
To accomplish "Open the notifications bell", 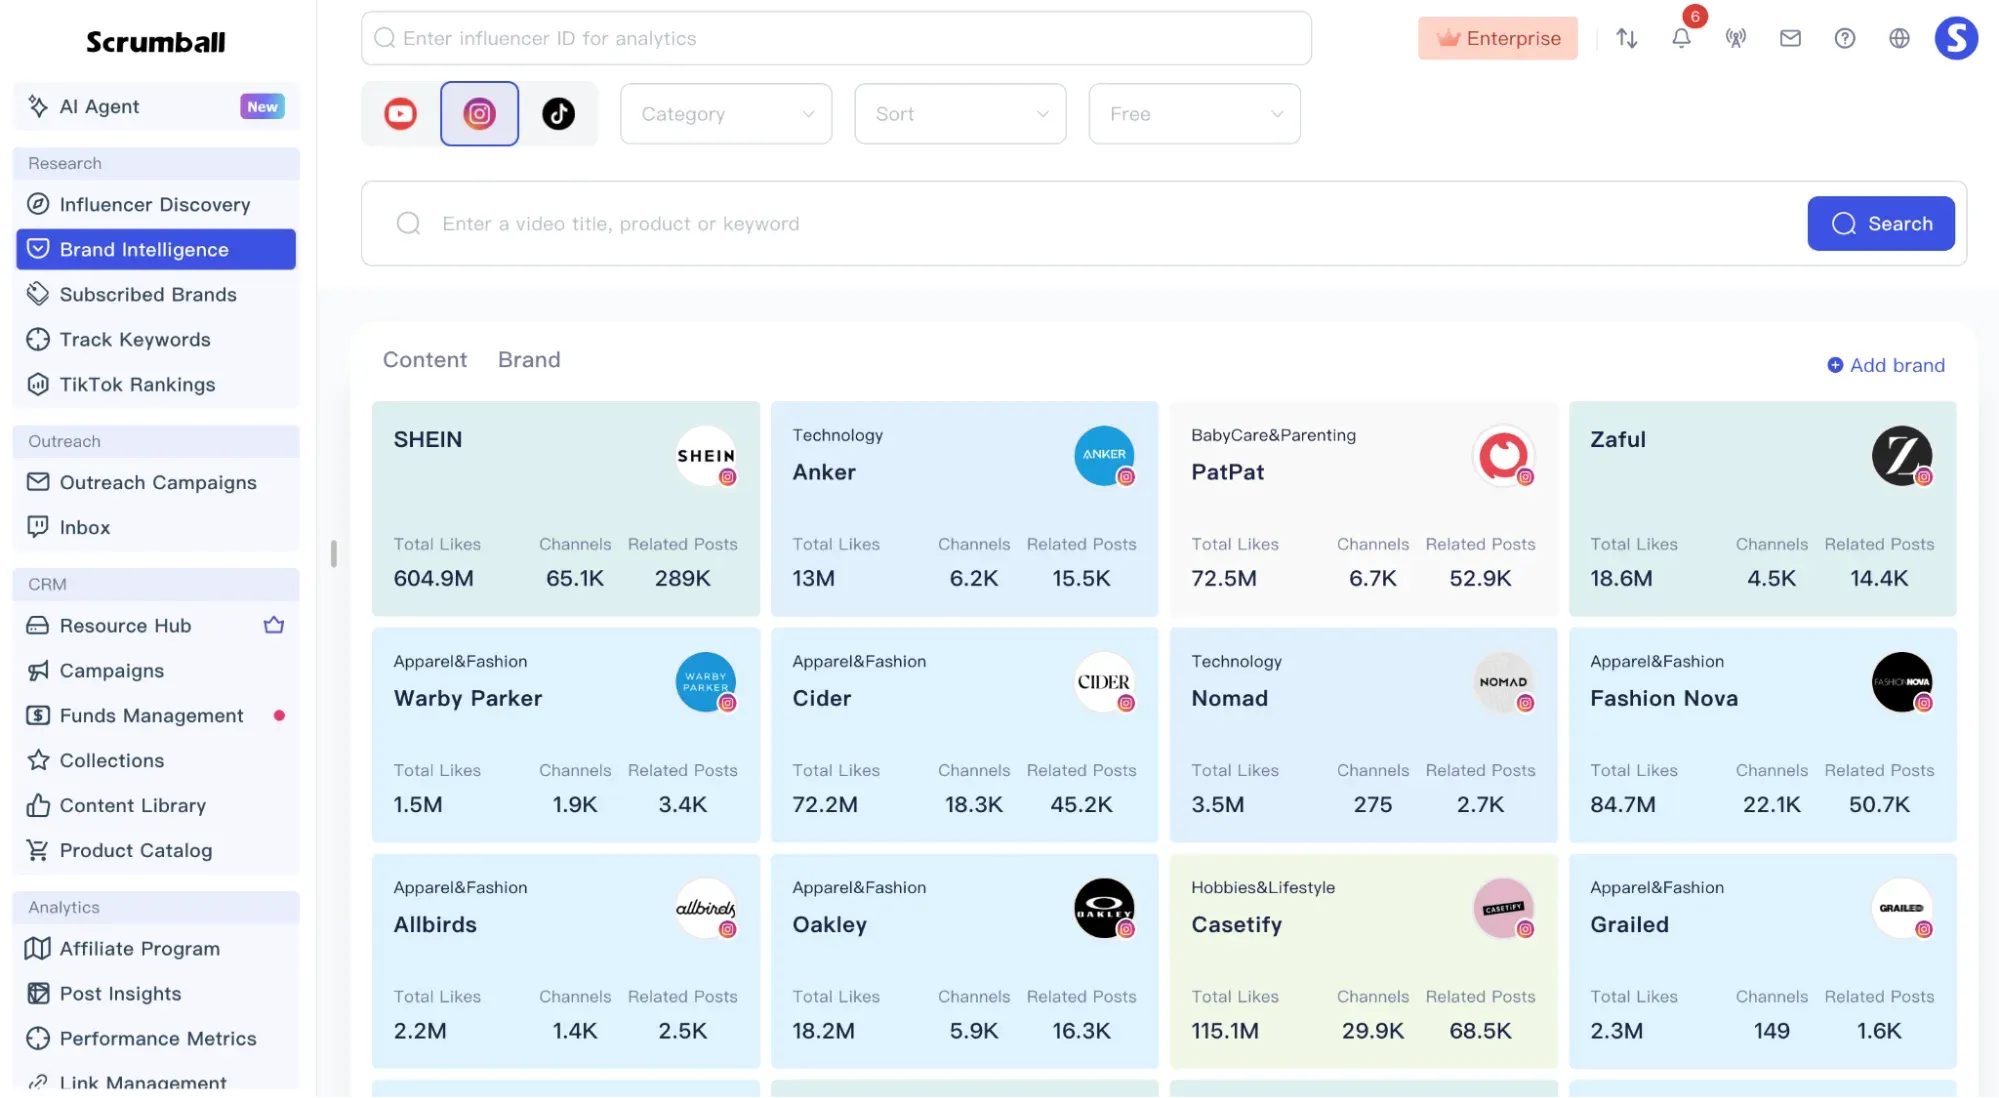I will pyautogui.click(x=1681, y=38).
